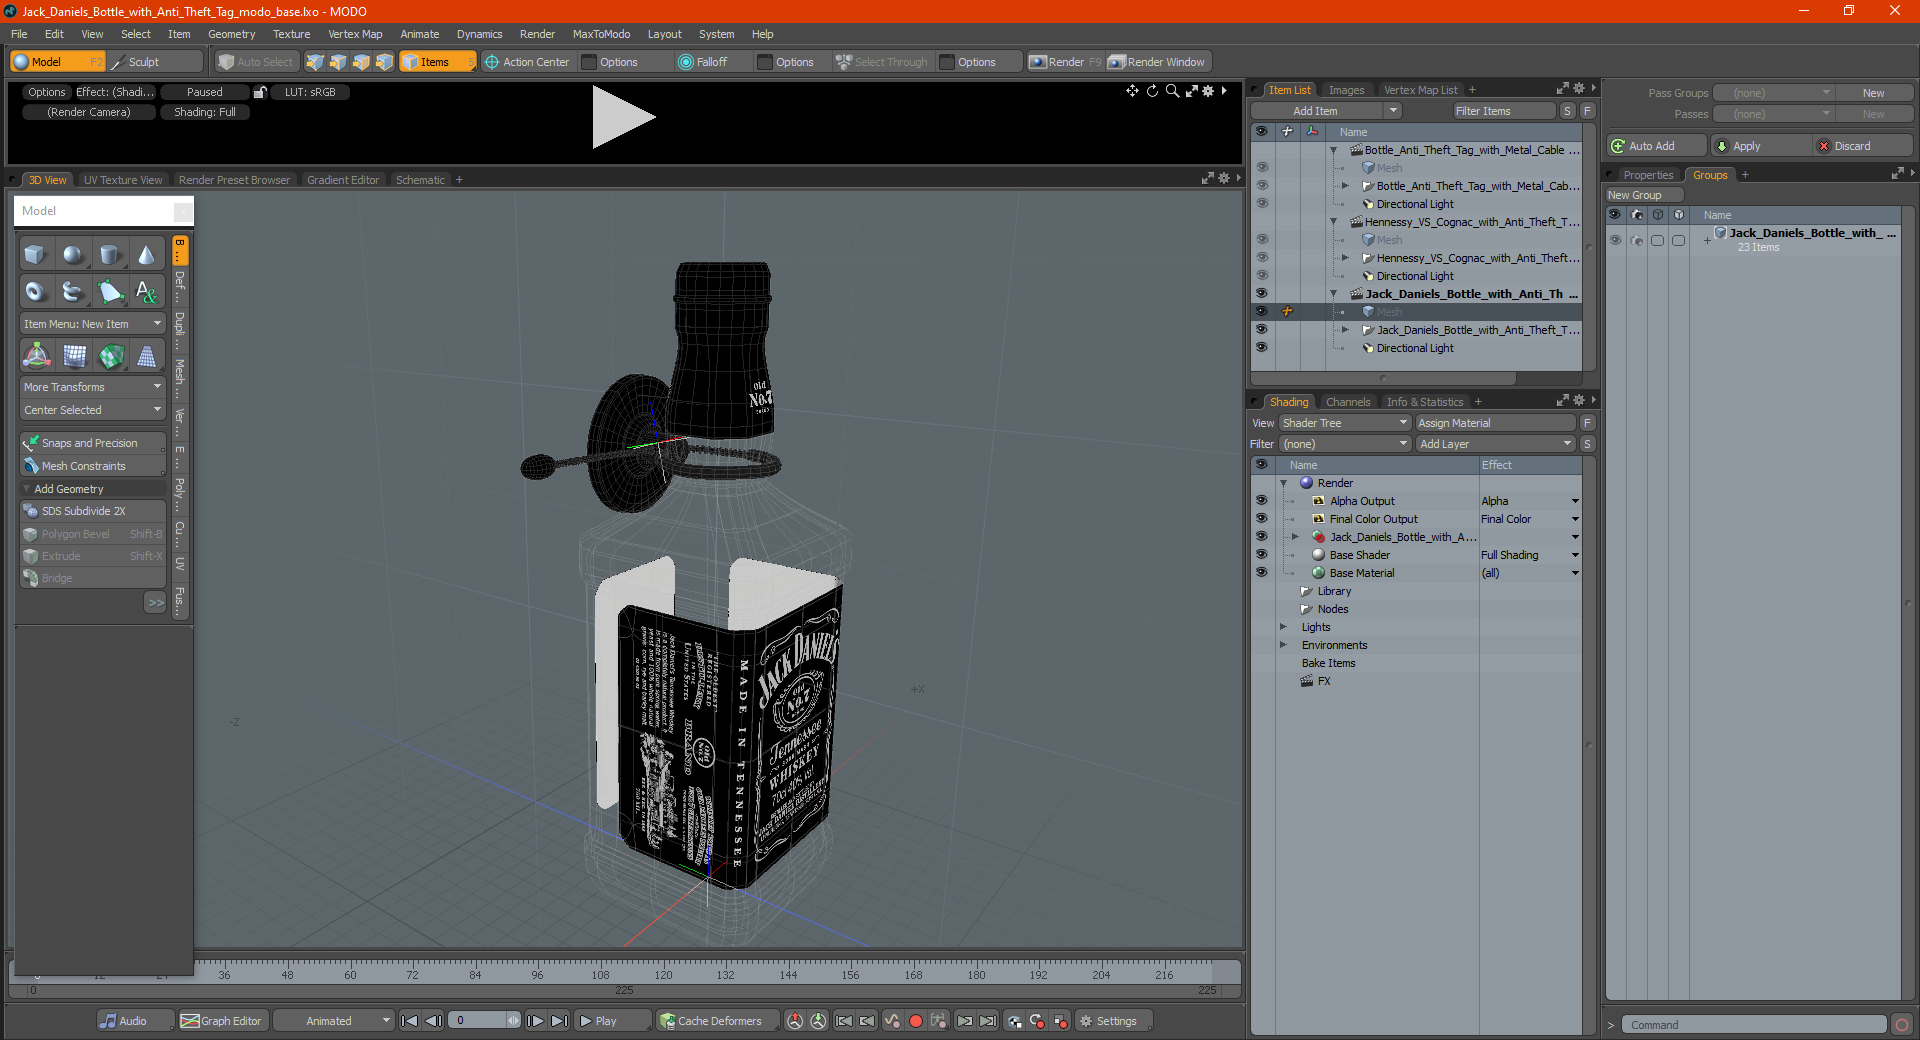Open the Shader Tree view dropdown
The image size is (1920, 1040).
pos(1345,423)
